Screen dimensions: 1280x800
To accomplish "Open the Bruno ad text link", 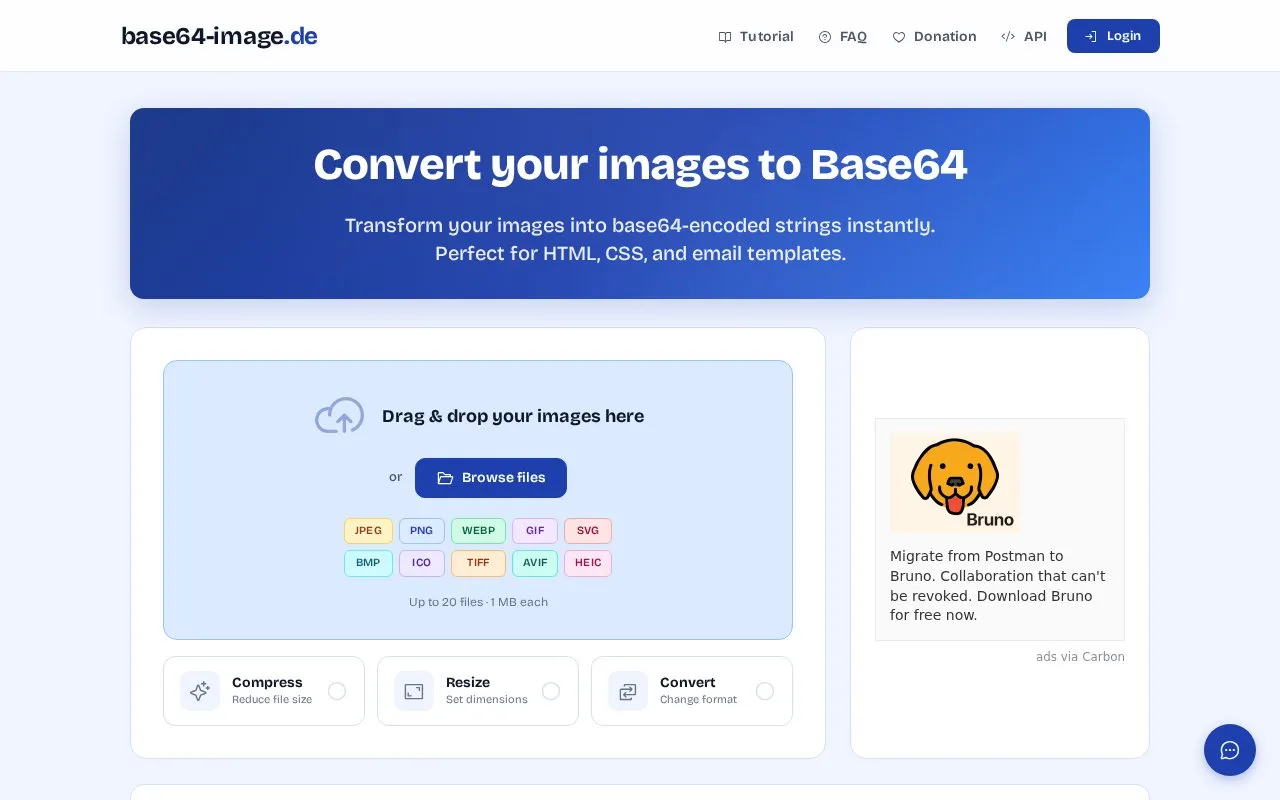I will (x=998, y=586).
